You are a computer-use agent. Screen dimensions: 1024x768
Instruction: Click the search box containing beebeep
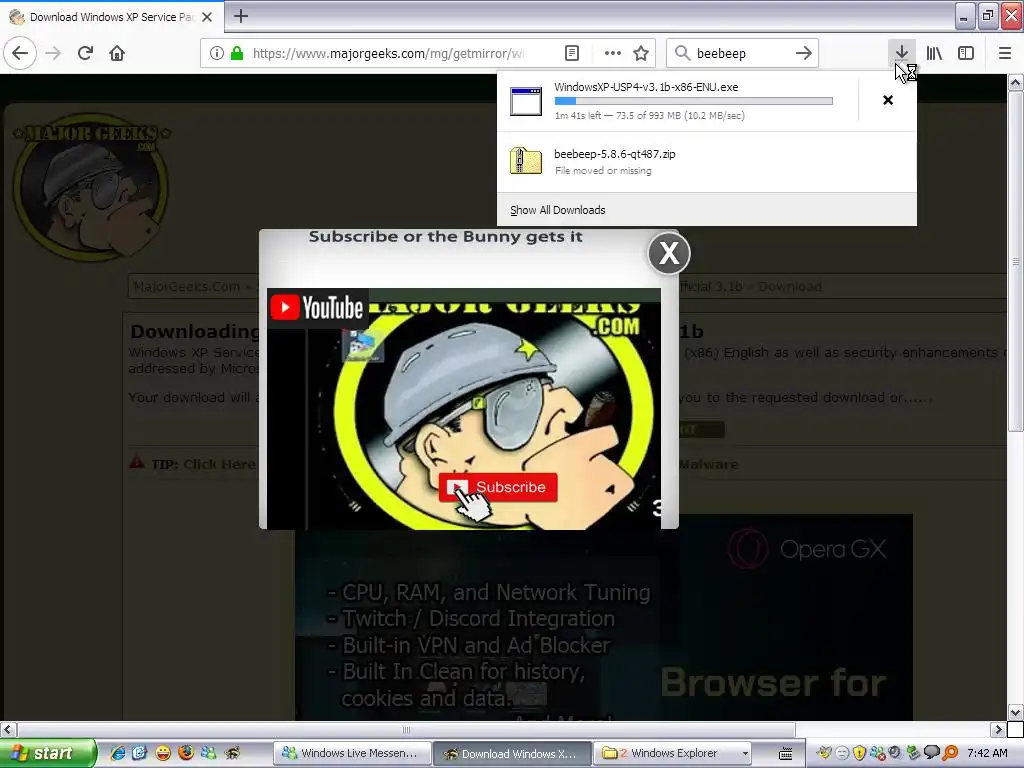(743, 53)
